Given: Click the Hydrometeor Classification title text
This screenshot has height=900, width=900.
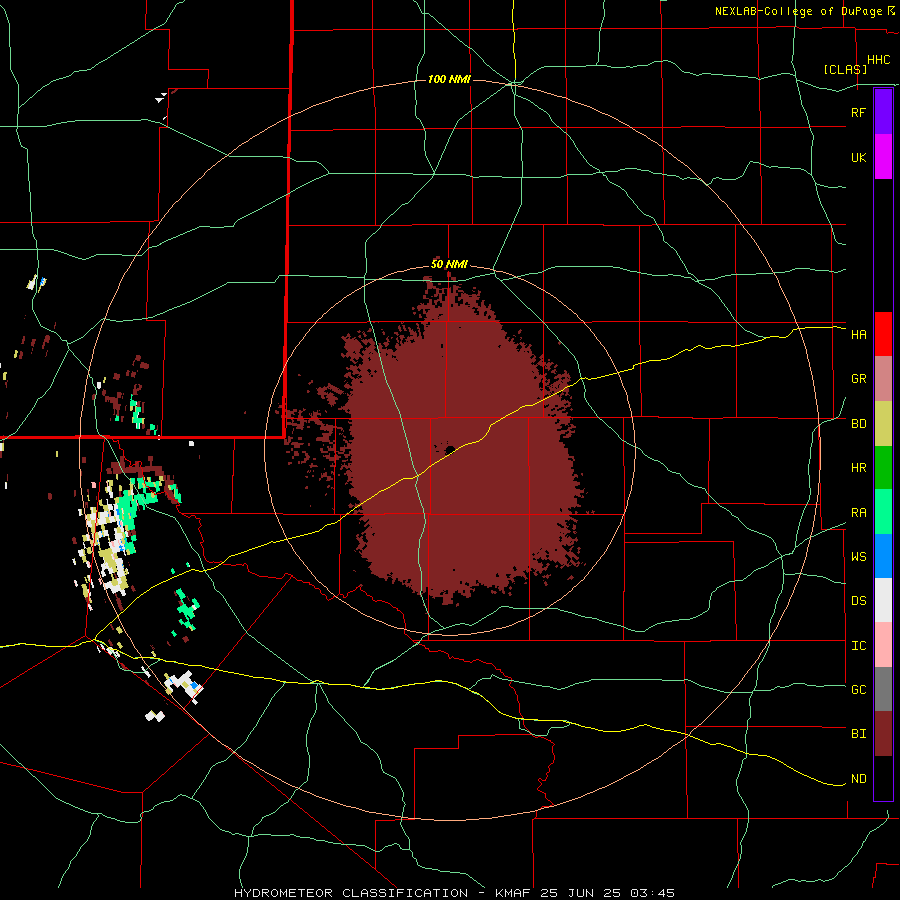Looking at the screenshot, I should pyautogui.click(x=351, y=893).
